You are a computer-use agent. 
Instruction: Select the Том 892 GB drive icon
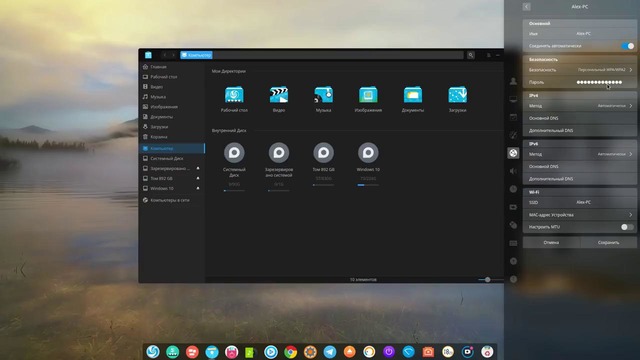pos(323,153)
